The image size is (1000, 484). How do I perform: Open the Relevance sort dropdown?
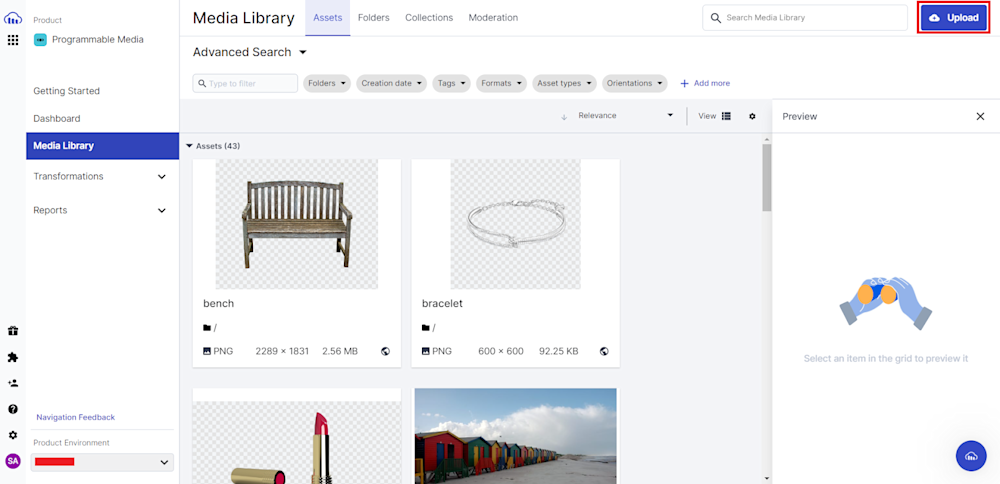[x=625, y=116]
